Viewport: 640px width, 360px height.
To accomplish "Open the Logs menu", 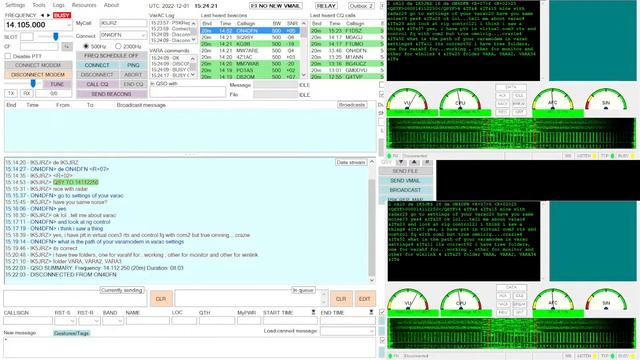I will [59, 5].
